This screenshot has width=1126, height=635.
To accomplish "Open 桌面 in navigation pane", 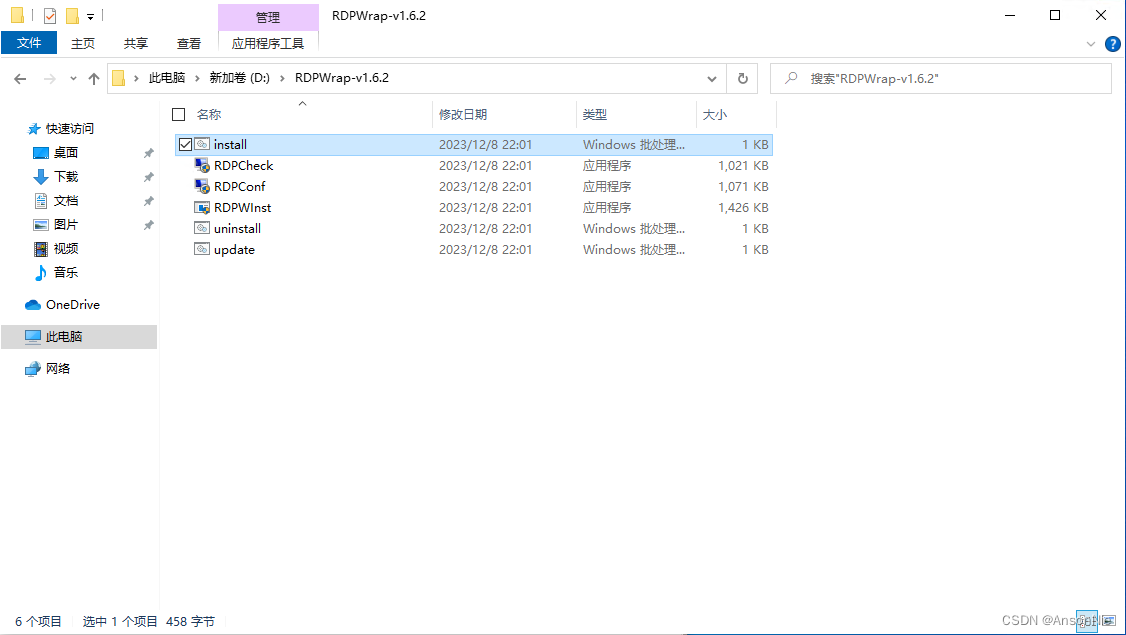I will 65,152.
